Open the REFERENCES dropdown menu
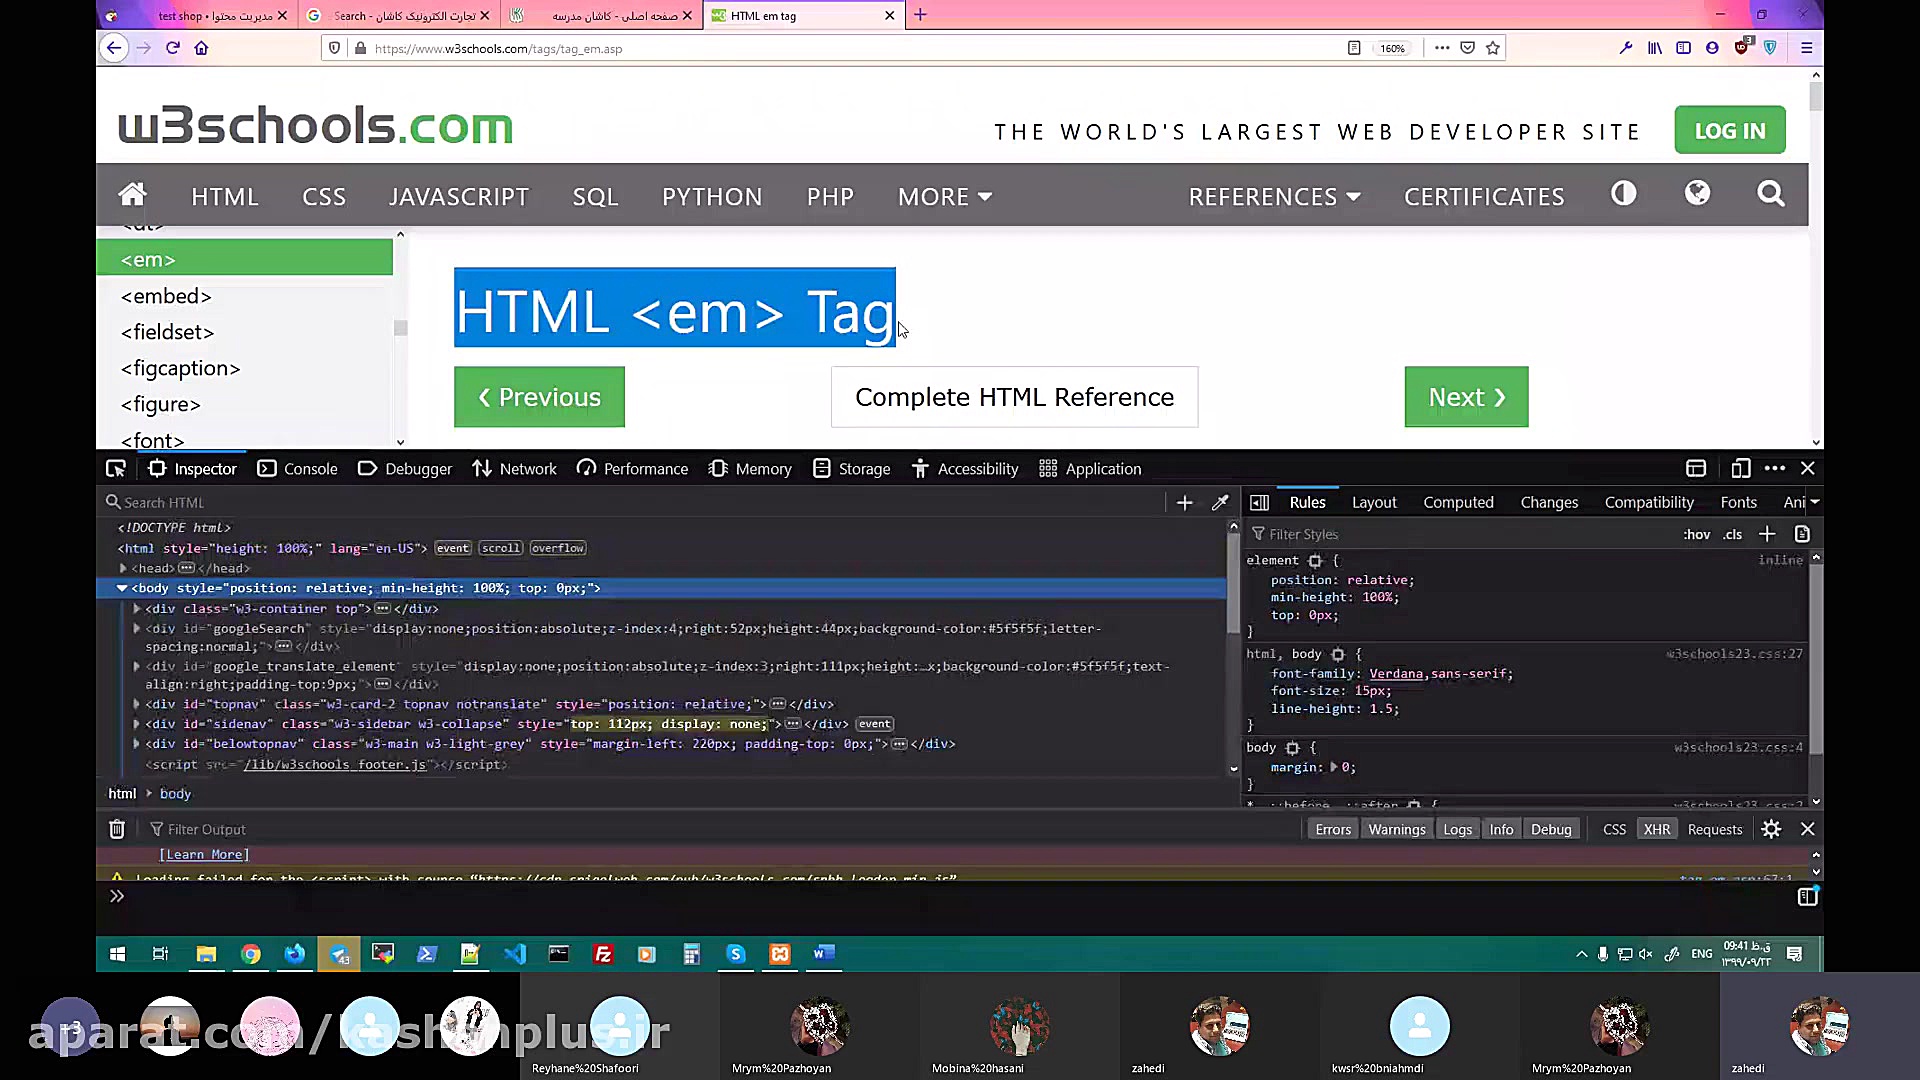 coord(1273,197)
